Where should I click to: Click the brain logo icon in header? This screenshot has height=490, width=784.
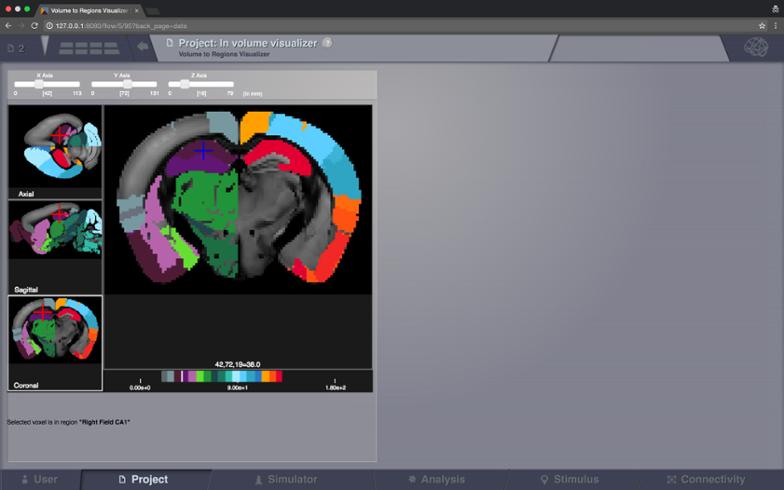(754, 47)
